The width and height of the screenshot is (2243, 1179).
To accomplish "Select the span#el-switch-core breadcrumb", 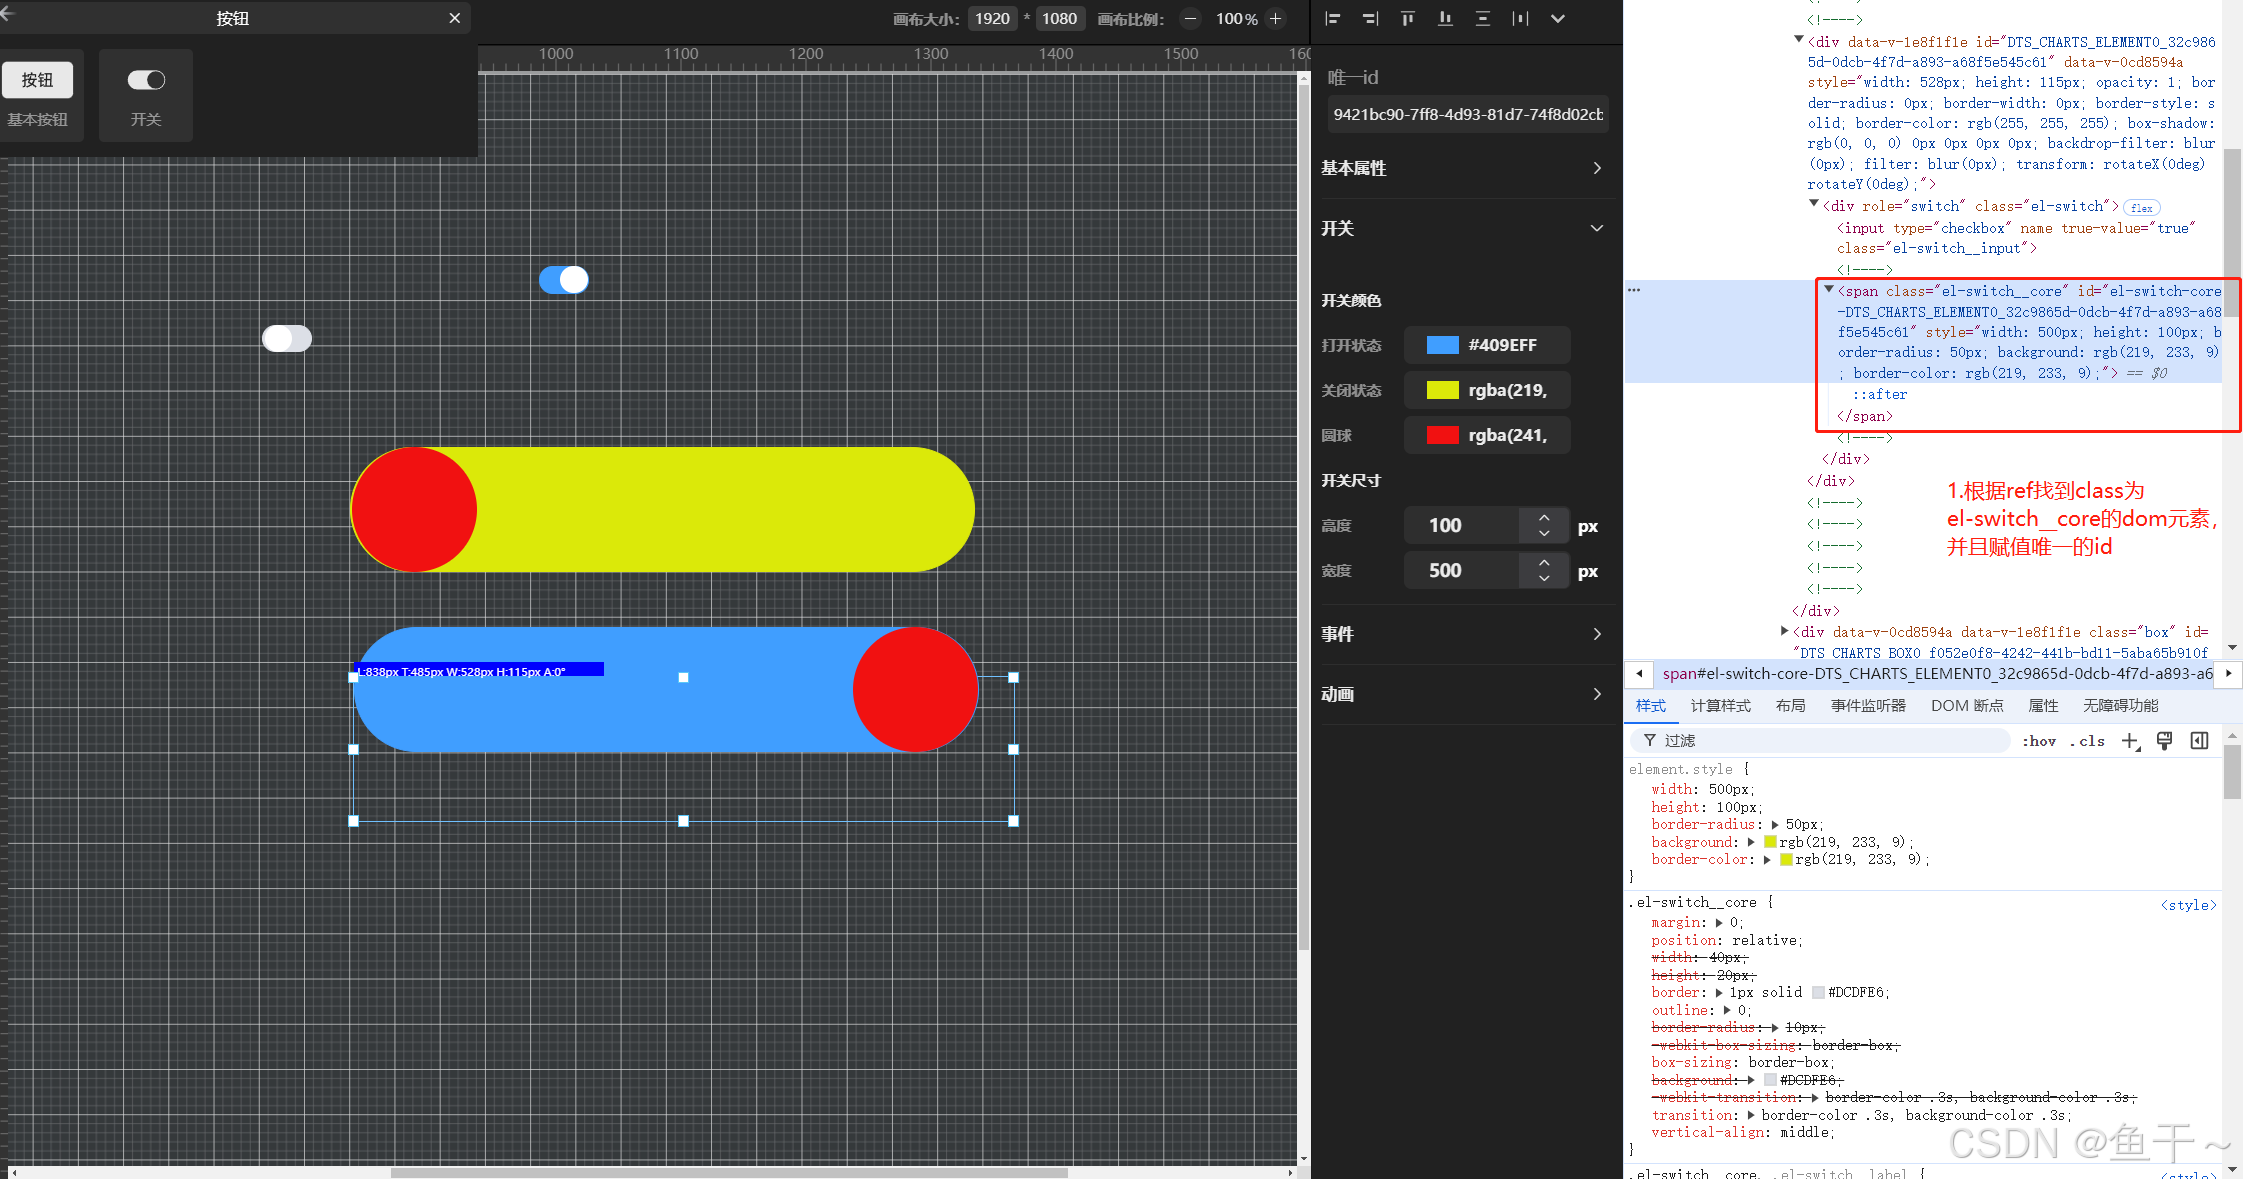I will [x=1937, y=674].
